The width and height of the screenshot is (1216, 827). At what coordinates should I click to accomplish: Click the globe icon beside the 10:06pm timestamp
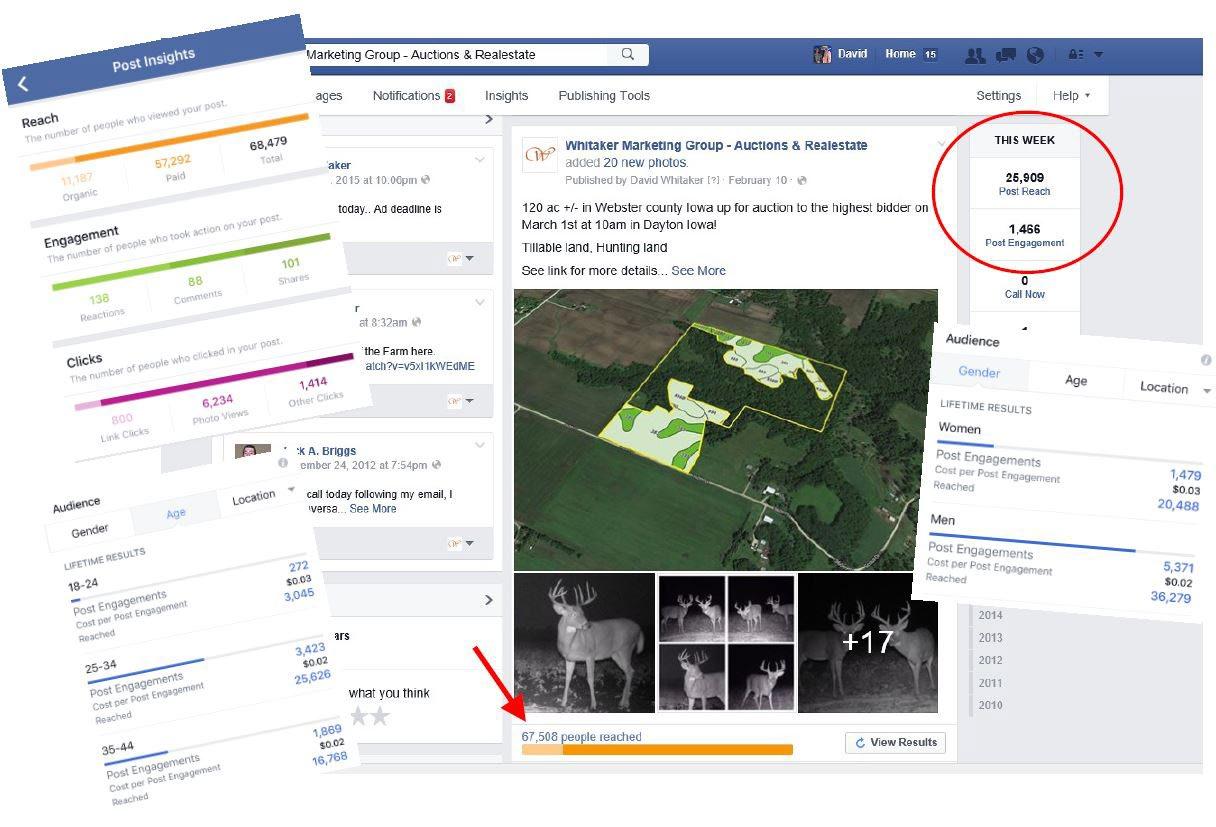coord(426,180)
